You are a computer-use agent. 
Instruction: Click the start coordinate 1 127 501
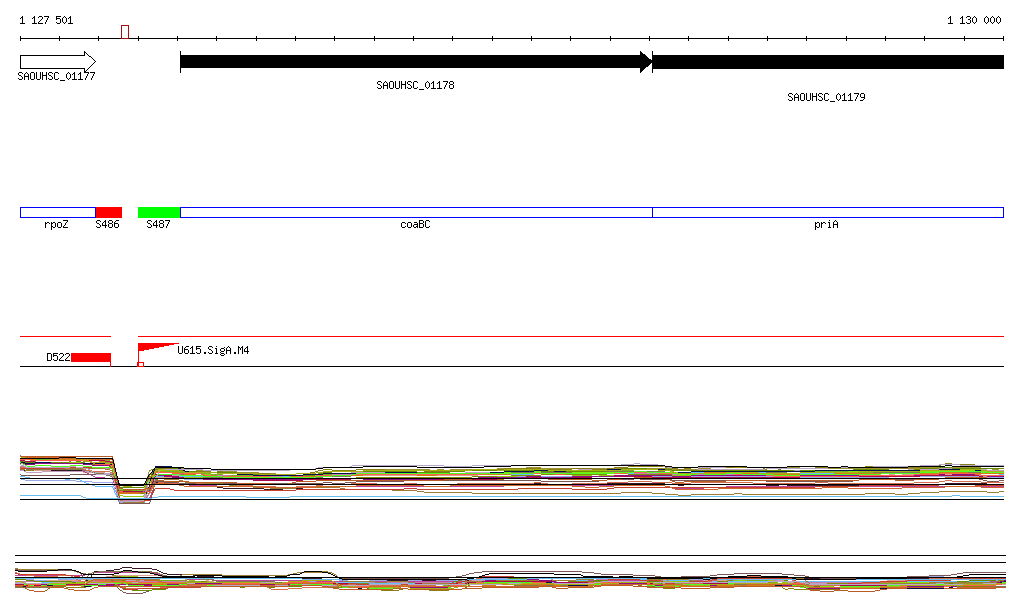(x=46, y=20)
